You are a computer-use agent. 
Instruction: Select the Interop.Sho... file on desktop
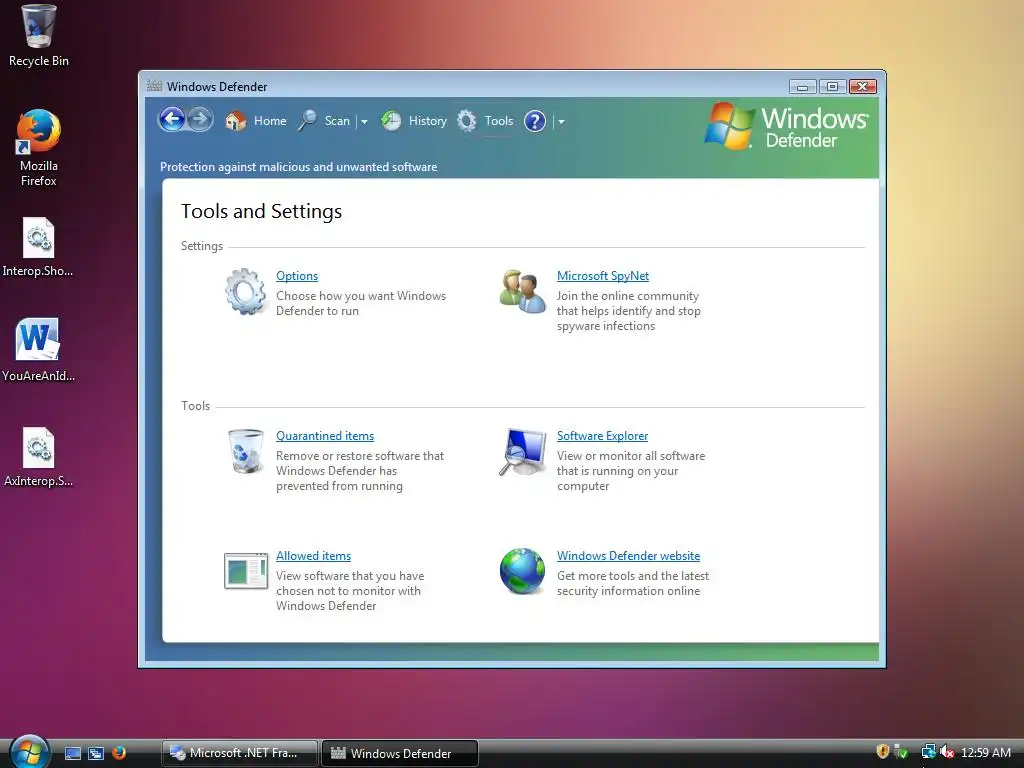[x=38, y=247]
